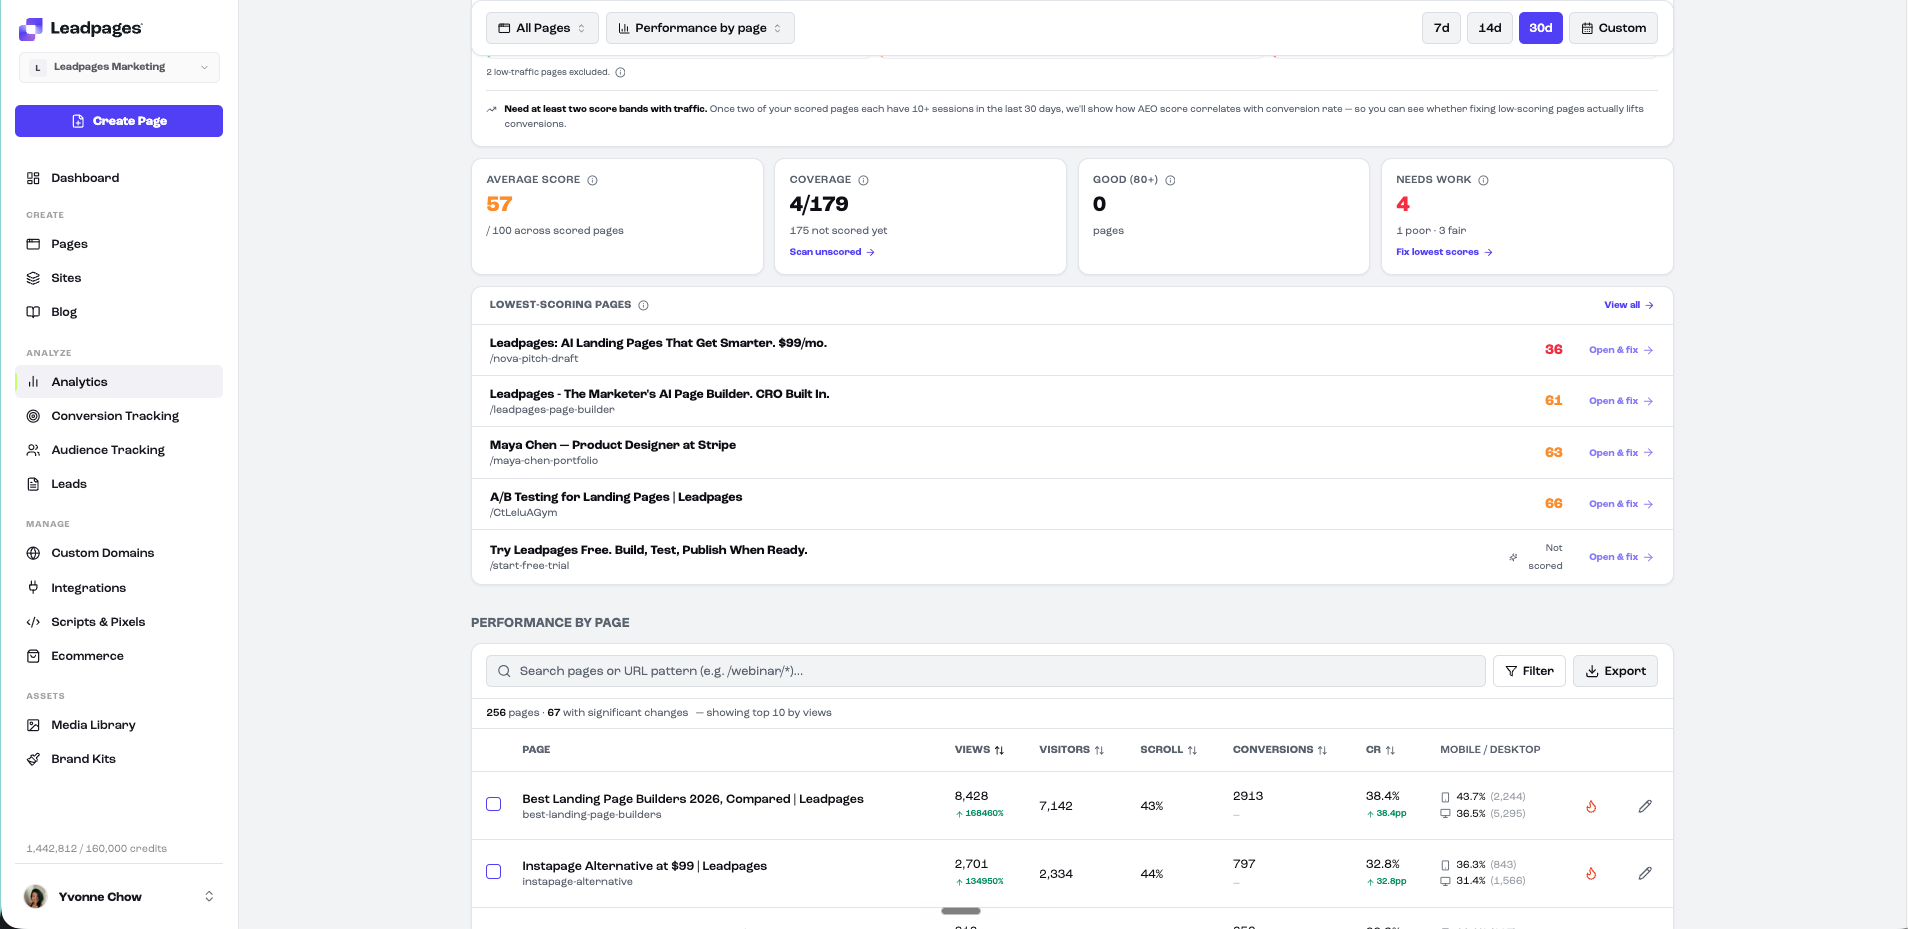1908x929 pixels.
Task: Open Conversion Tracking
Action: point(119,416)
